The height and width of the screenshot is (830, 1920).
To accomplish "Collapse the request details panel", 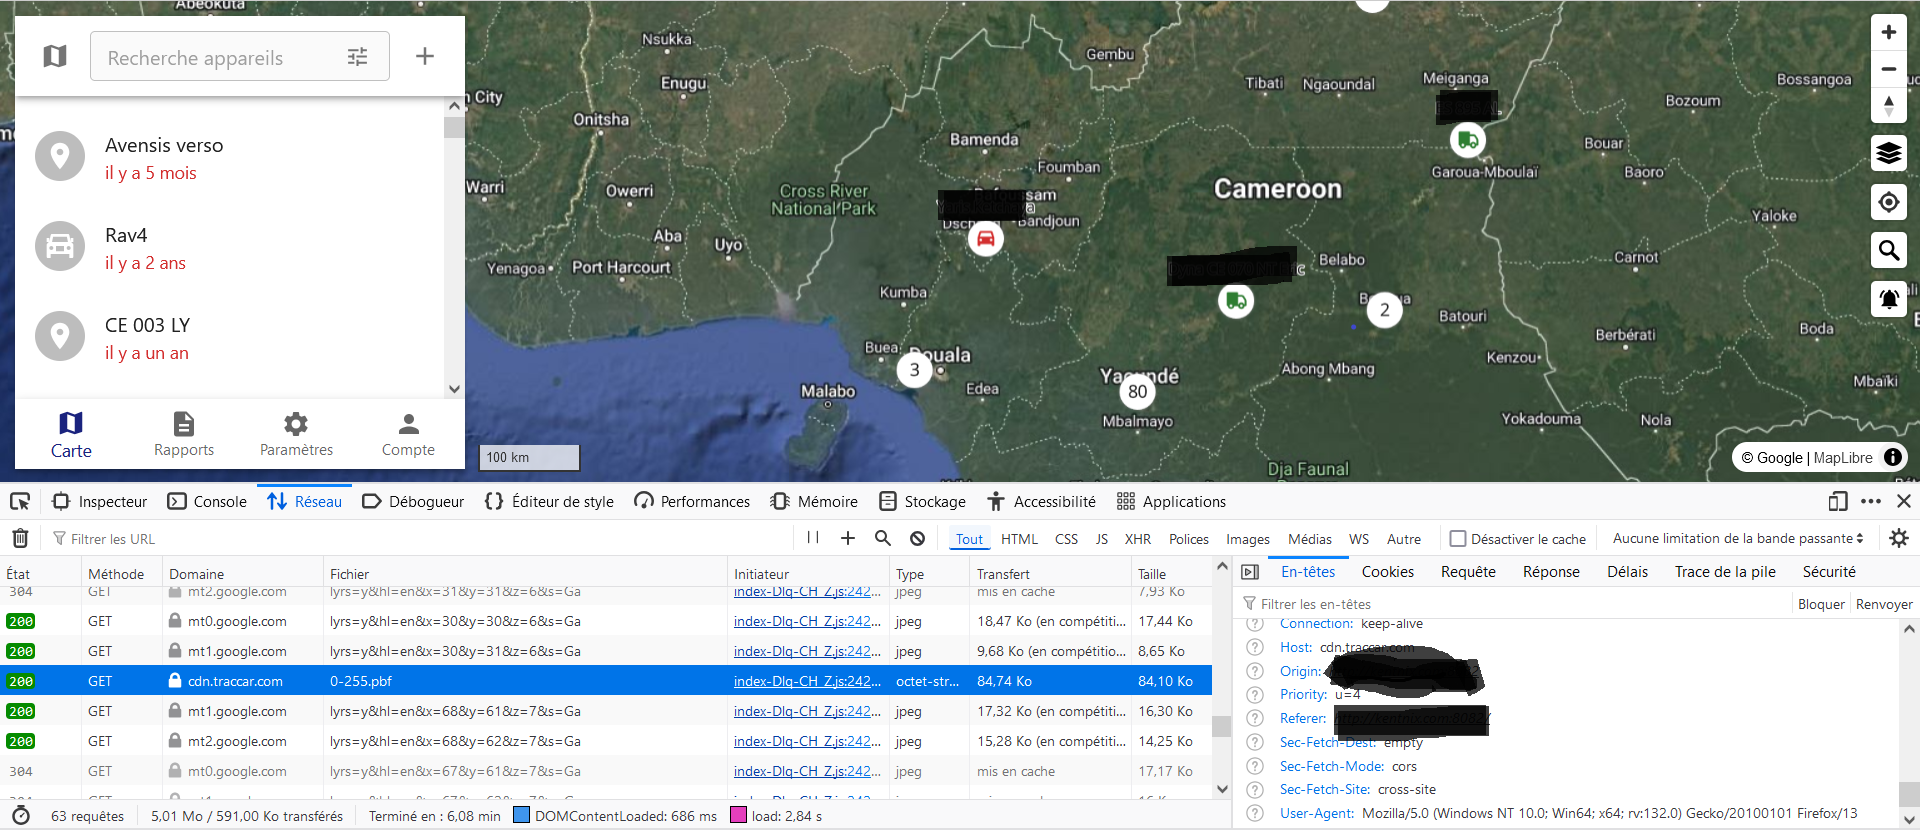I will point(1250,572).
